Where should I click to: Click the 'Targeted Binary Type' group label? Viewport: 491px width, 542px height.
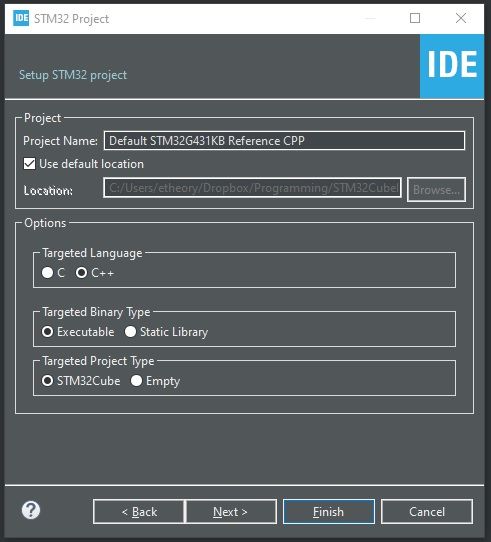[x=96, y=312]
